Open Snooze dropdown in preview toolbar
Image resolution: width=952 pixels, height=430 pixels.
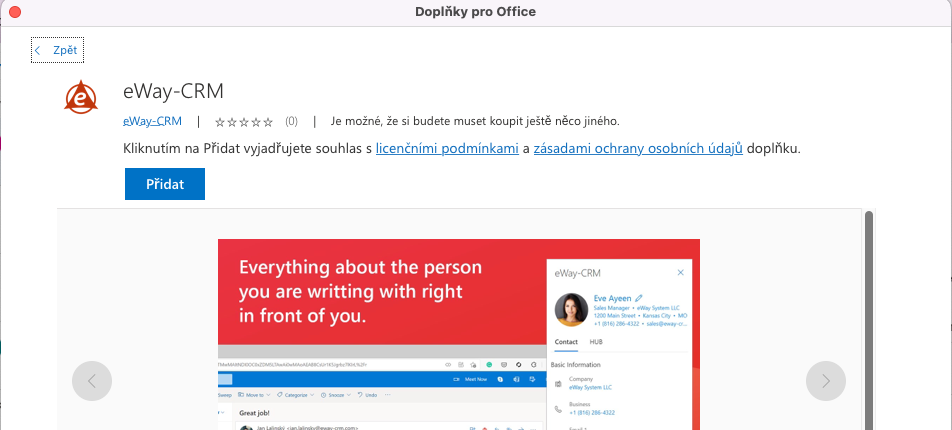pos(336,395)
